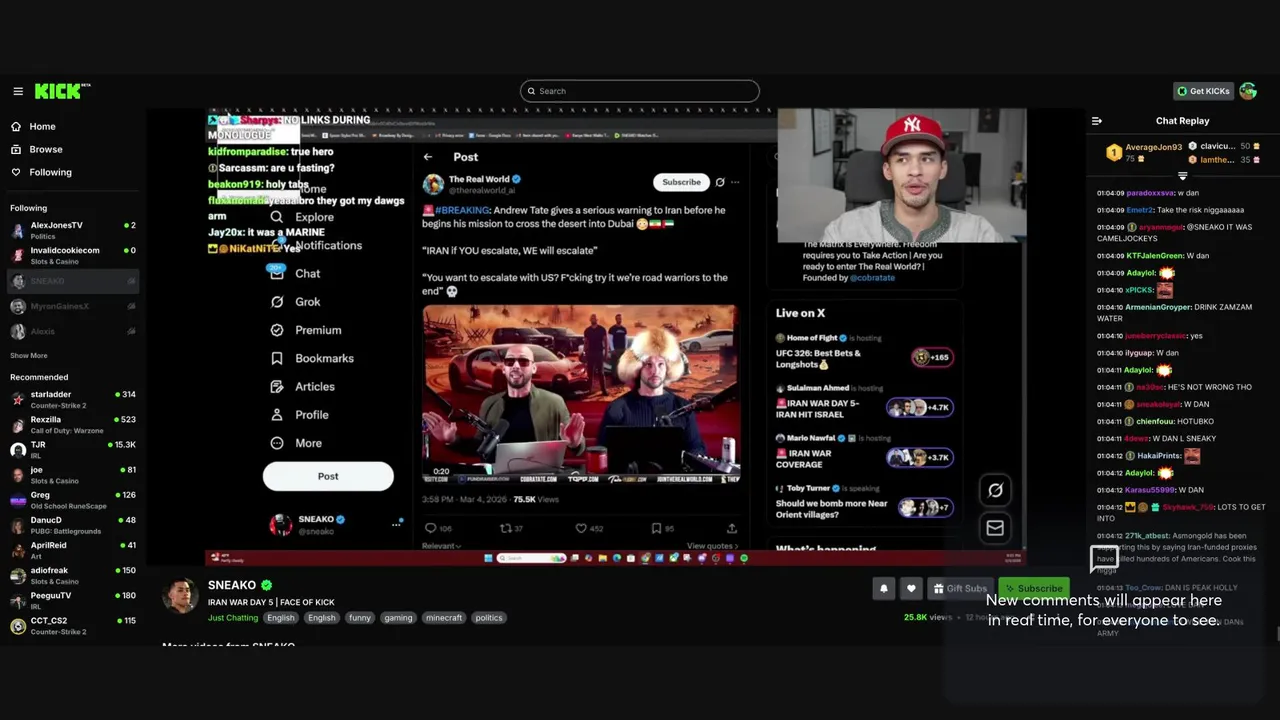Click the speech bubble icon over chat
Screen dimensions: 1280x720
click(1104, 559)
